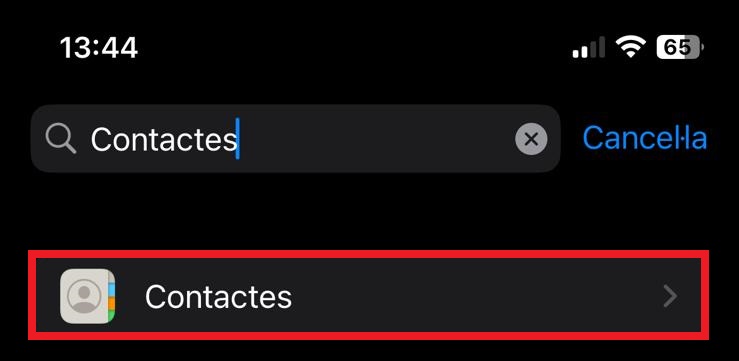739x361 pixels.
Task: Clear the search text with the X icon
Action: pos(531,139)
